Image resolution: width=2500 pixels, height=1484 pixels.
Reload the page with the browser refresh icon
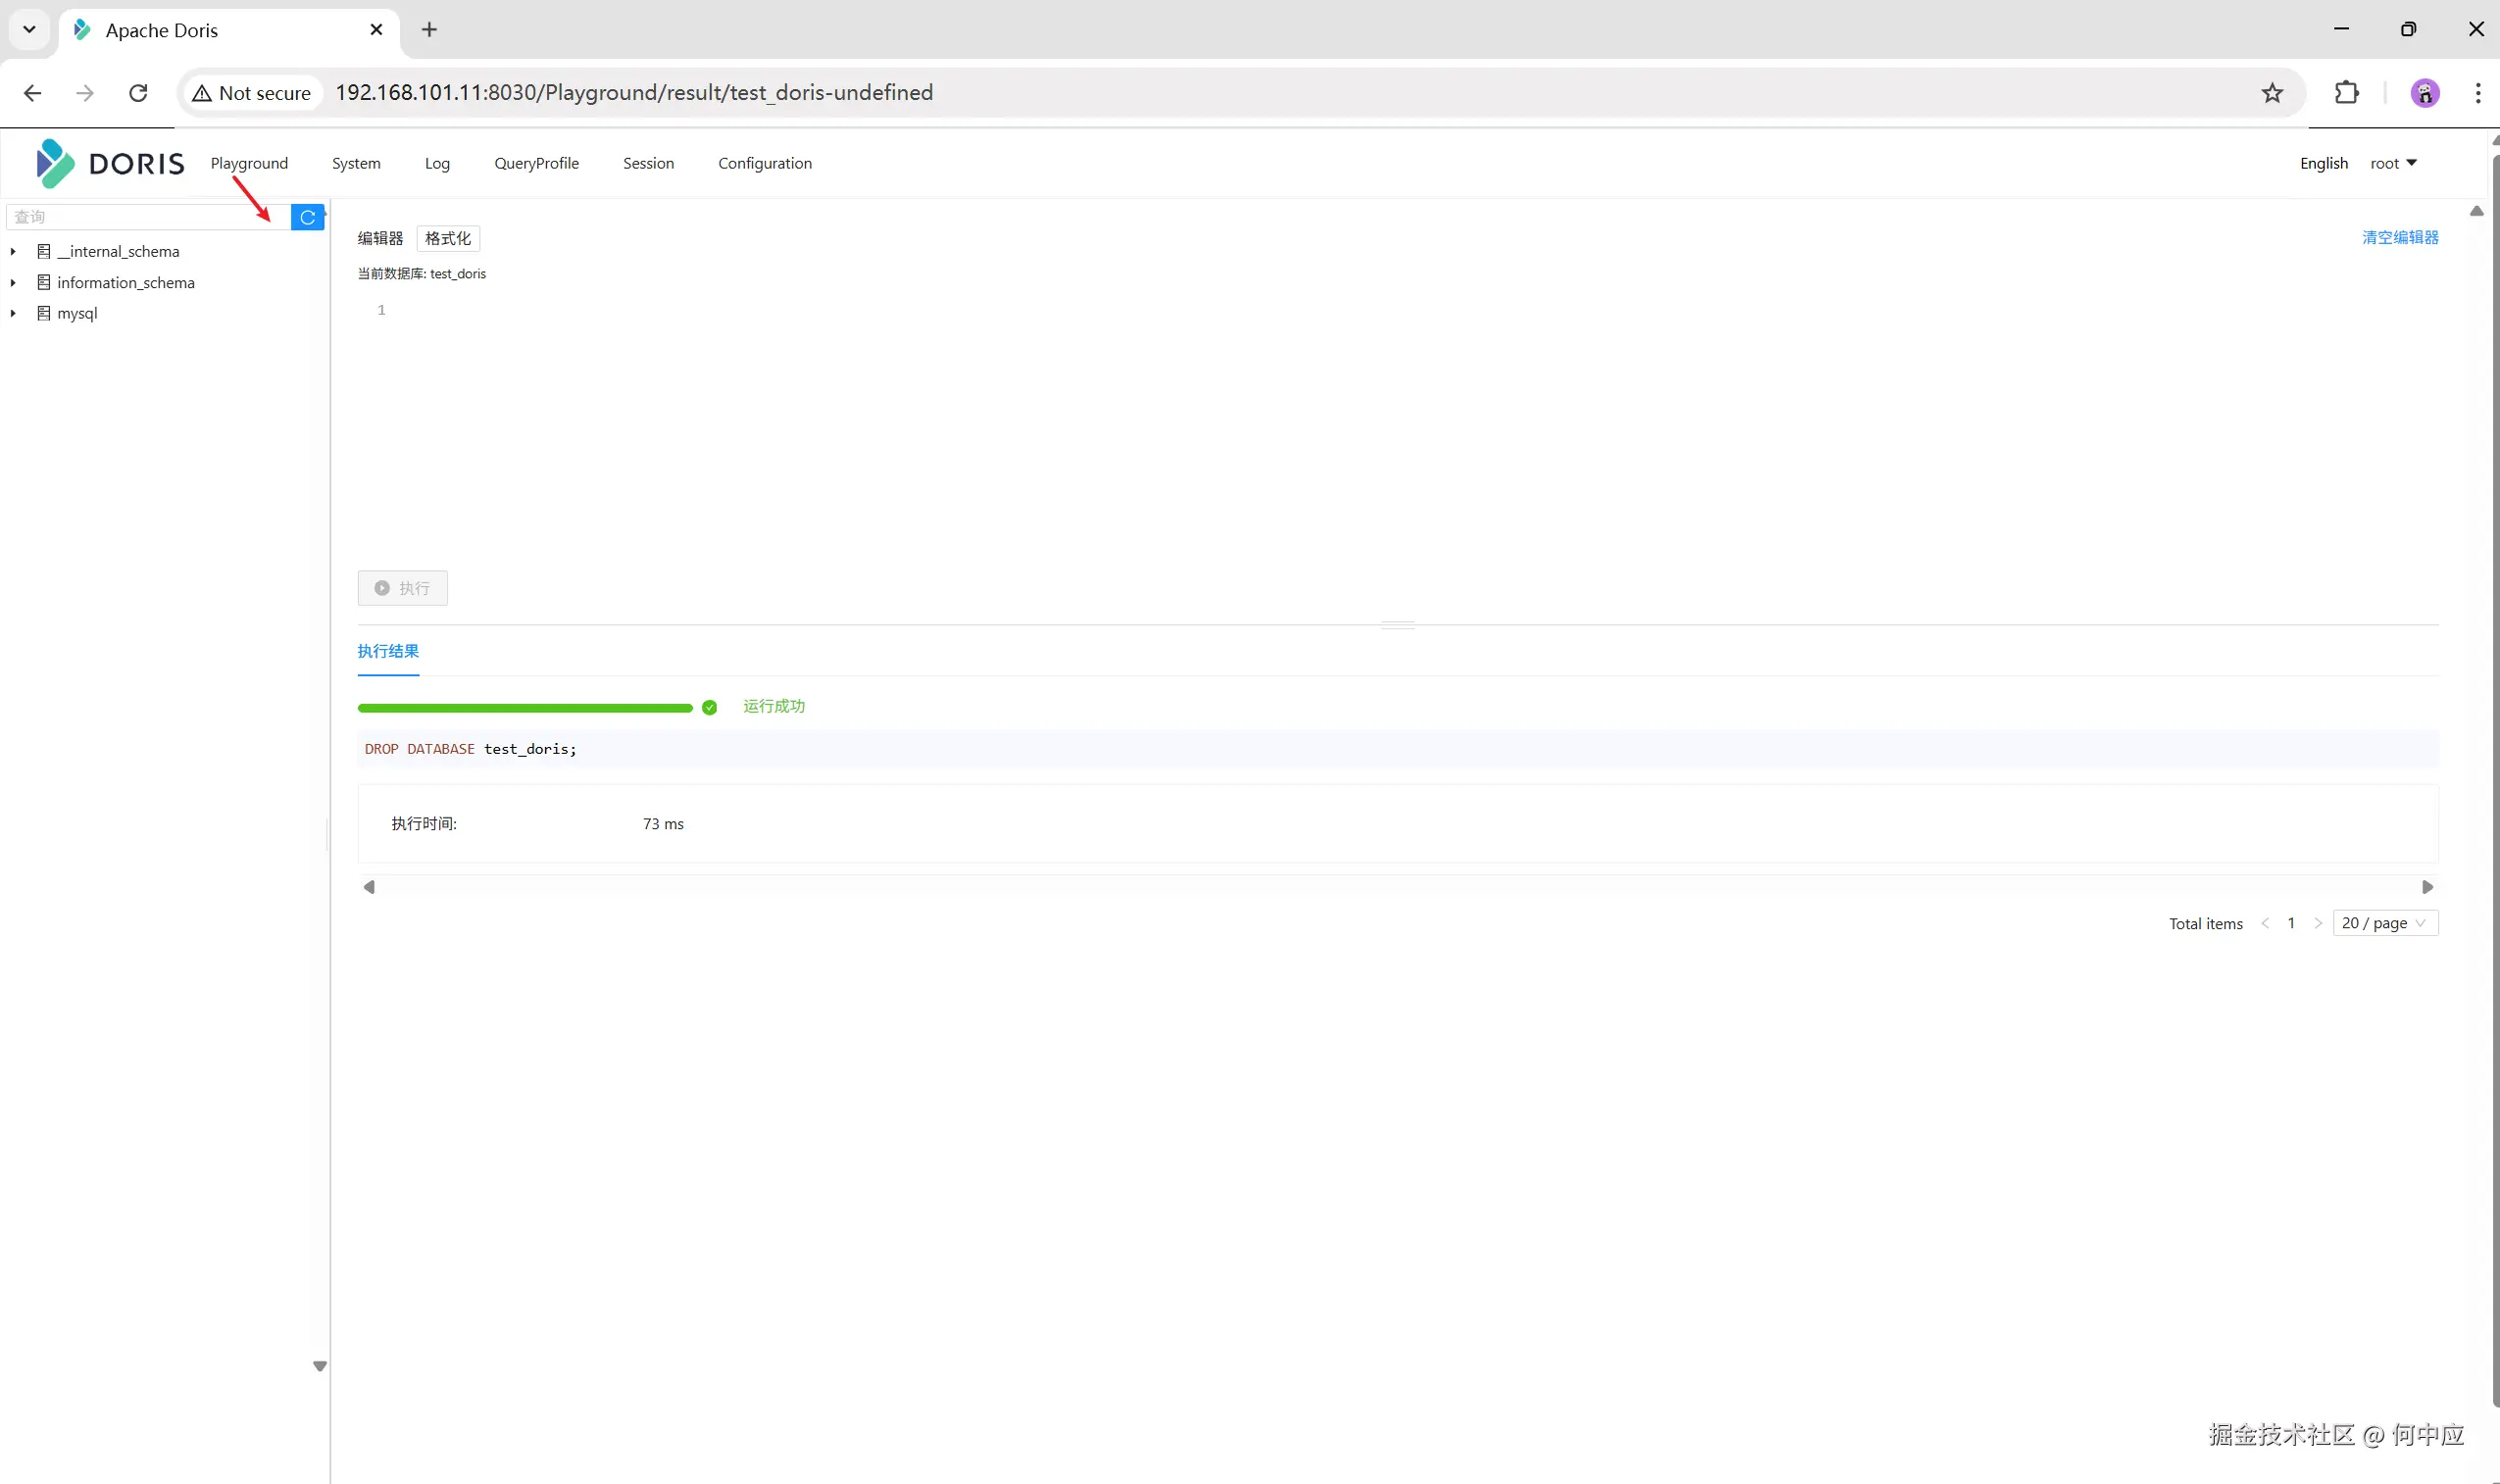138,93
